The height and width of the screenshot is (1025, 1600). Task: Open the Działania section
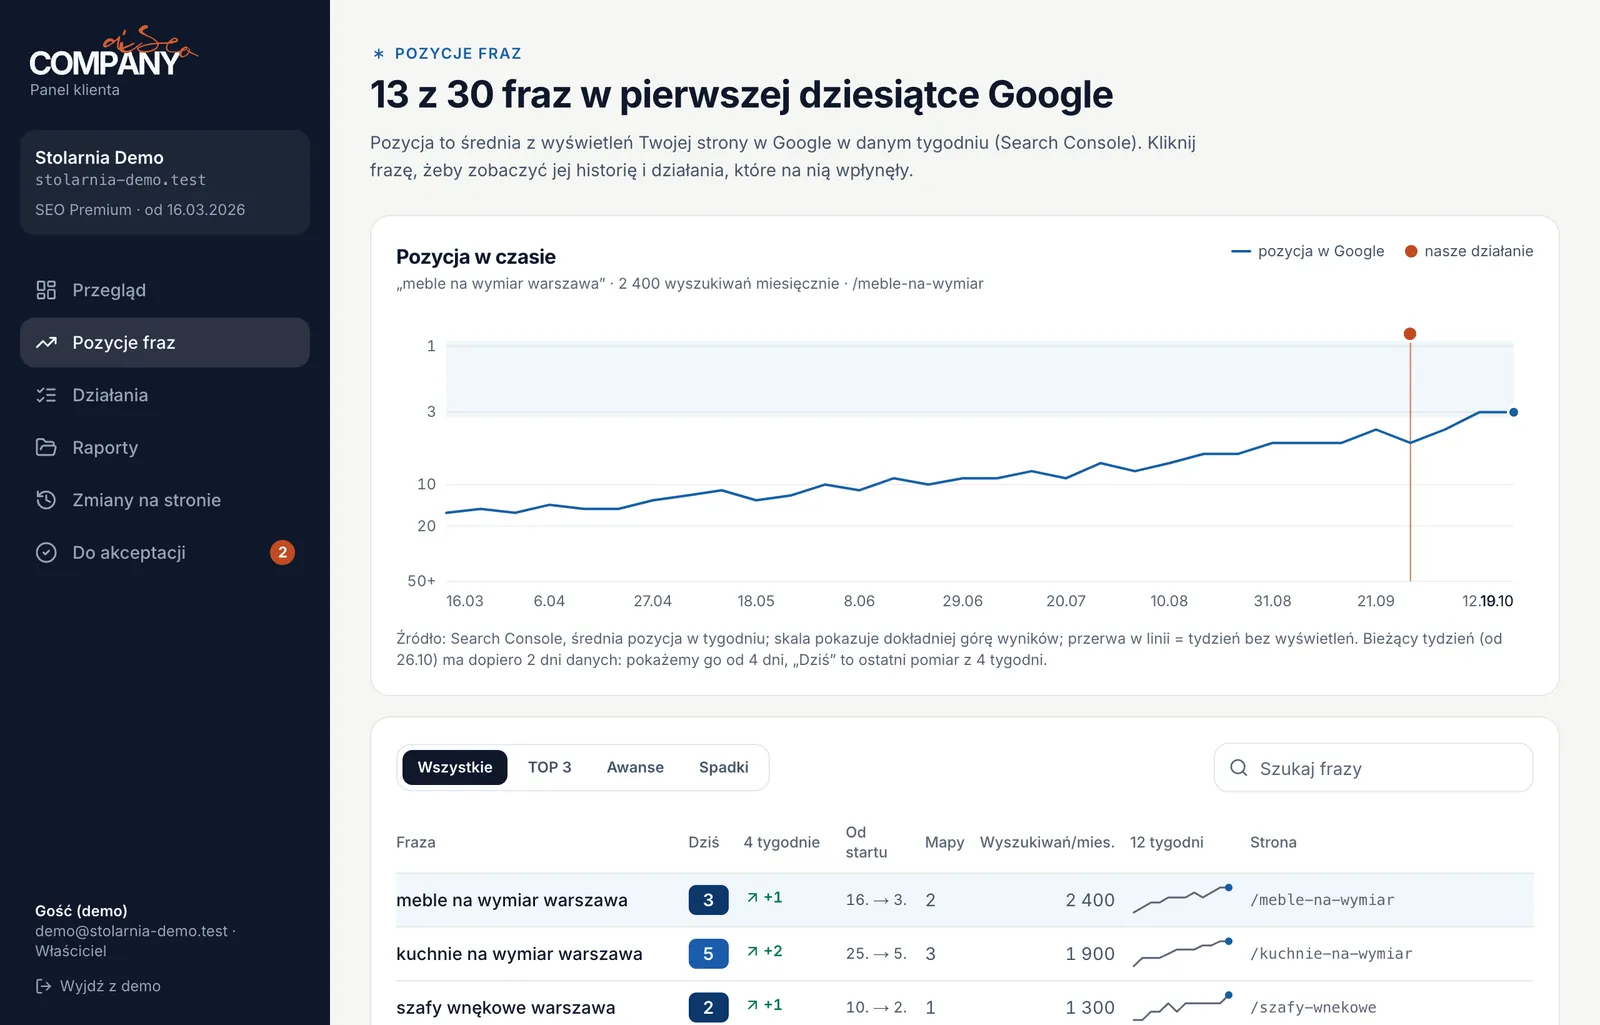tap(165, 395)
